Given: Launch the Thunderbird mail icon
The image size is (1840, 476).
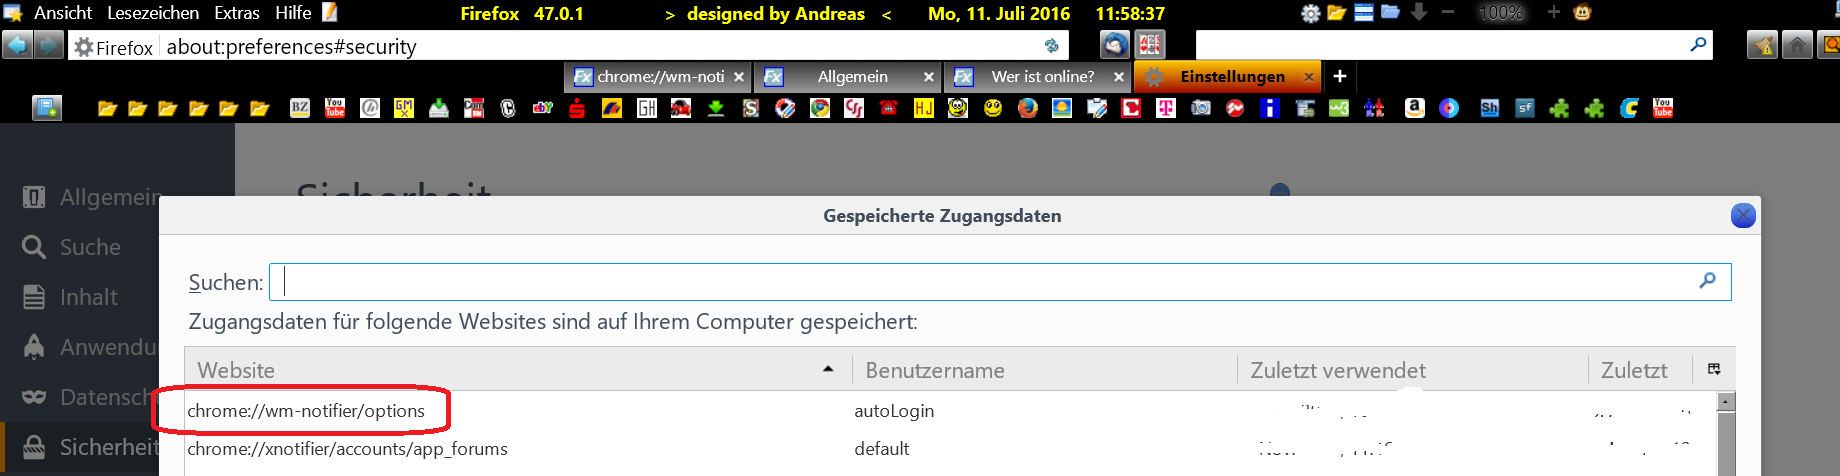Looking at the screenshot, I should coord(1115,45).
